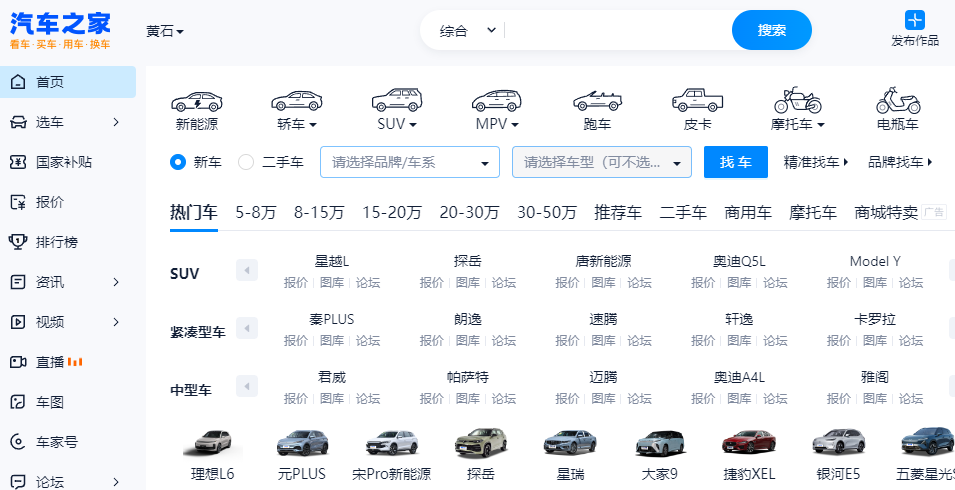Expand the 视频 sidebar chevron
Image resolution: width=955 pixels, height=490 pixels.
tap(116, 322)
